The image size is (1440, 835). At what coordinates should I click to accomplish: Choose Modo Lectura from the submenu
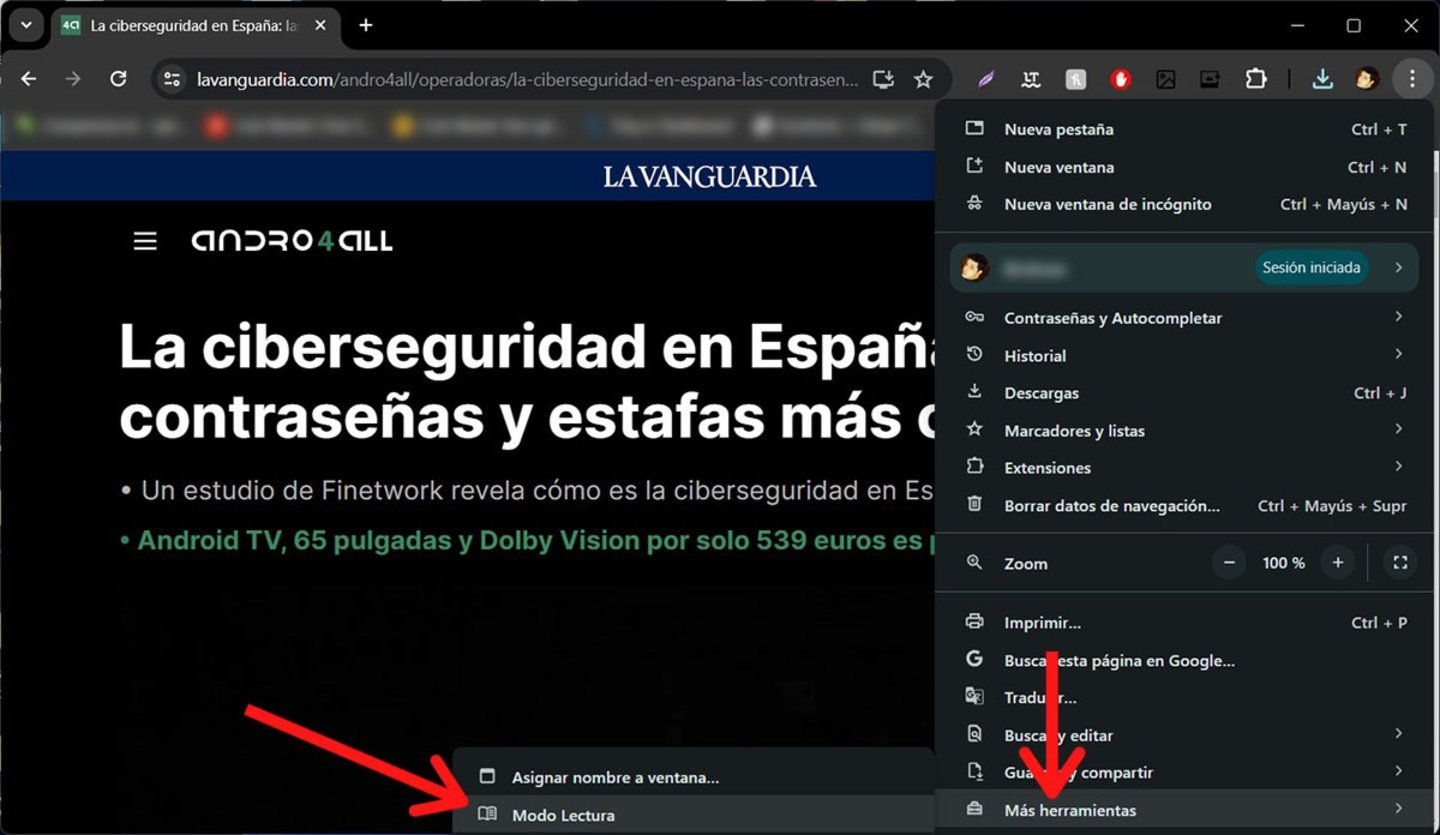click(693, 815)
